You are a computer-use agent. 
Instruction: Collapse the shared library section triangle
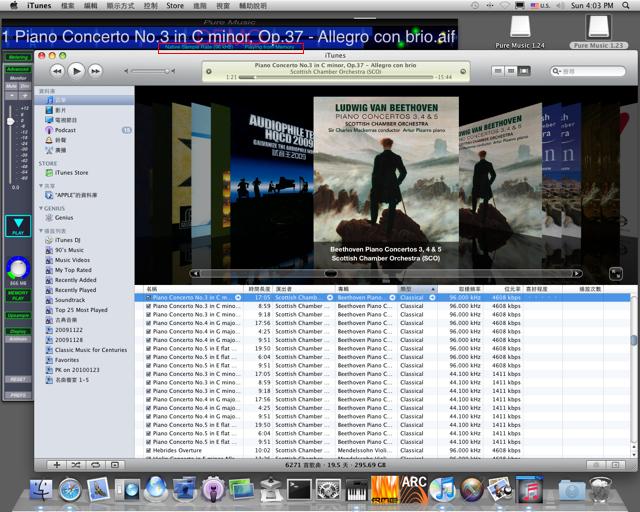[41, 186]
